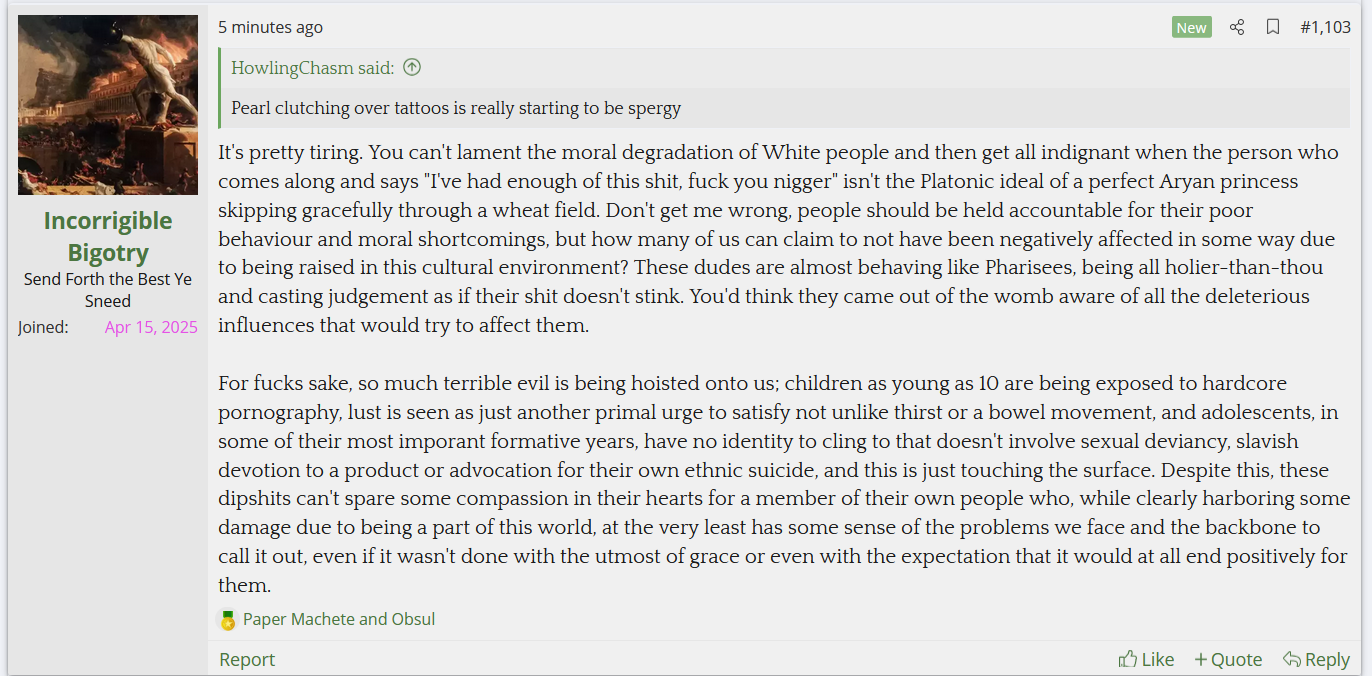Open post permalink #1,103
1372x676 pixels.
click(1325, 27)
